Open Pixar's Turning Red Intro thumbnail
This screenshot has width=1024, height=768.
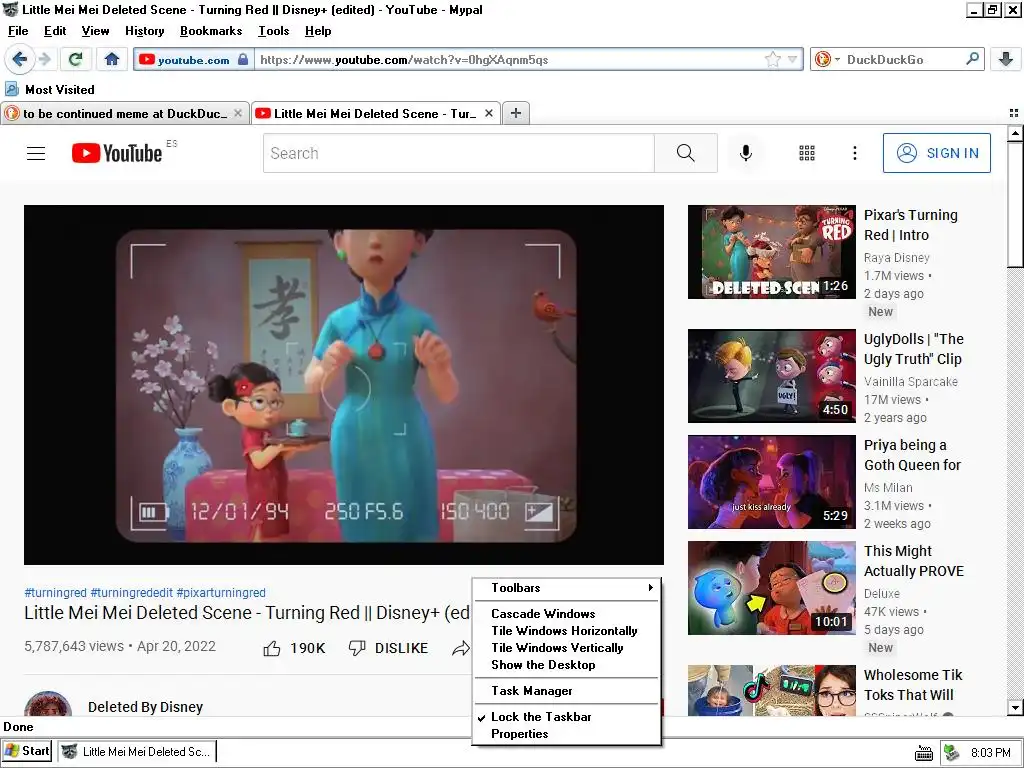(x=771, y=252)
